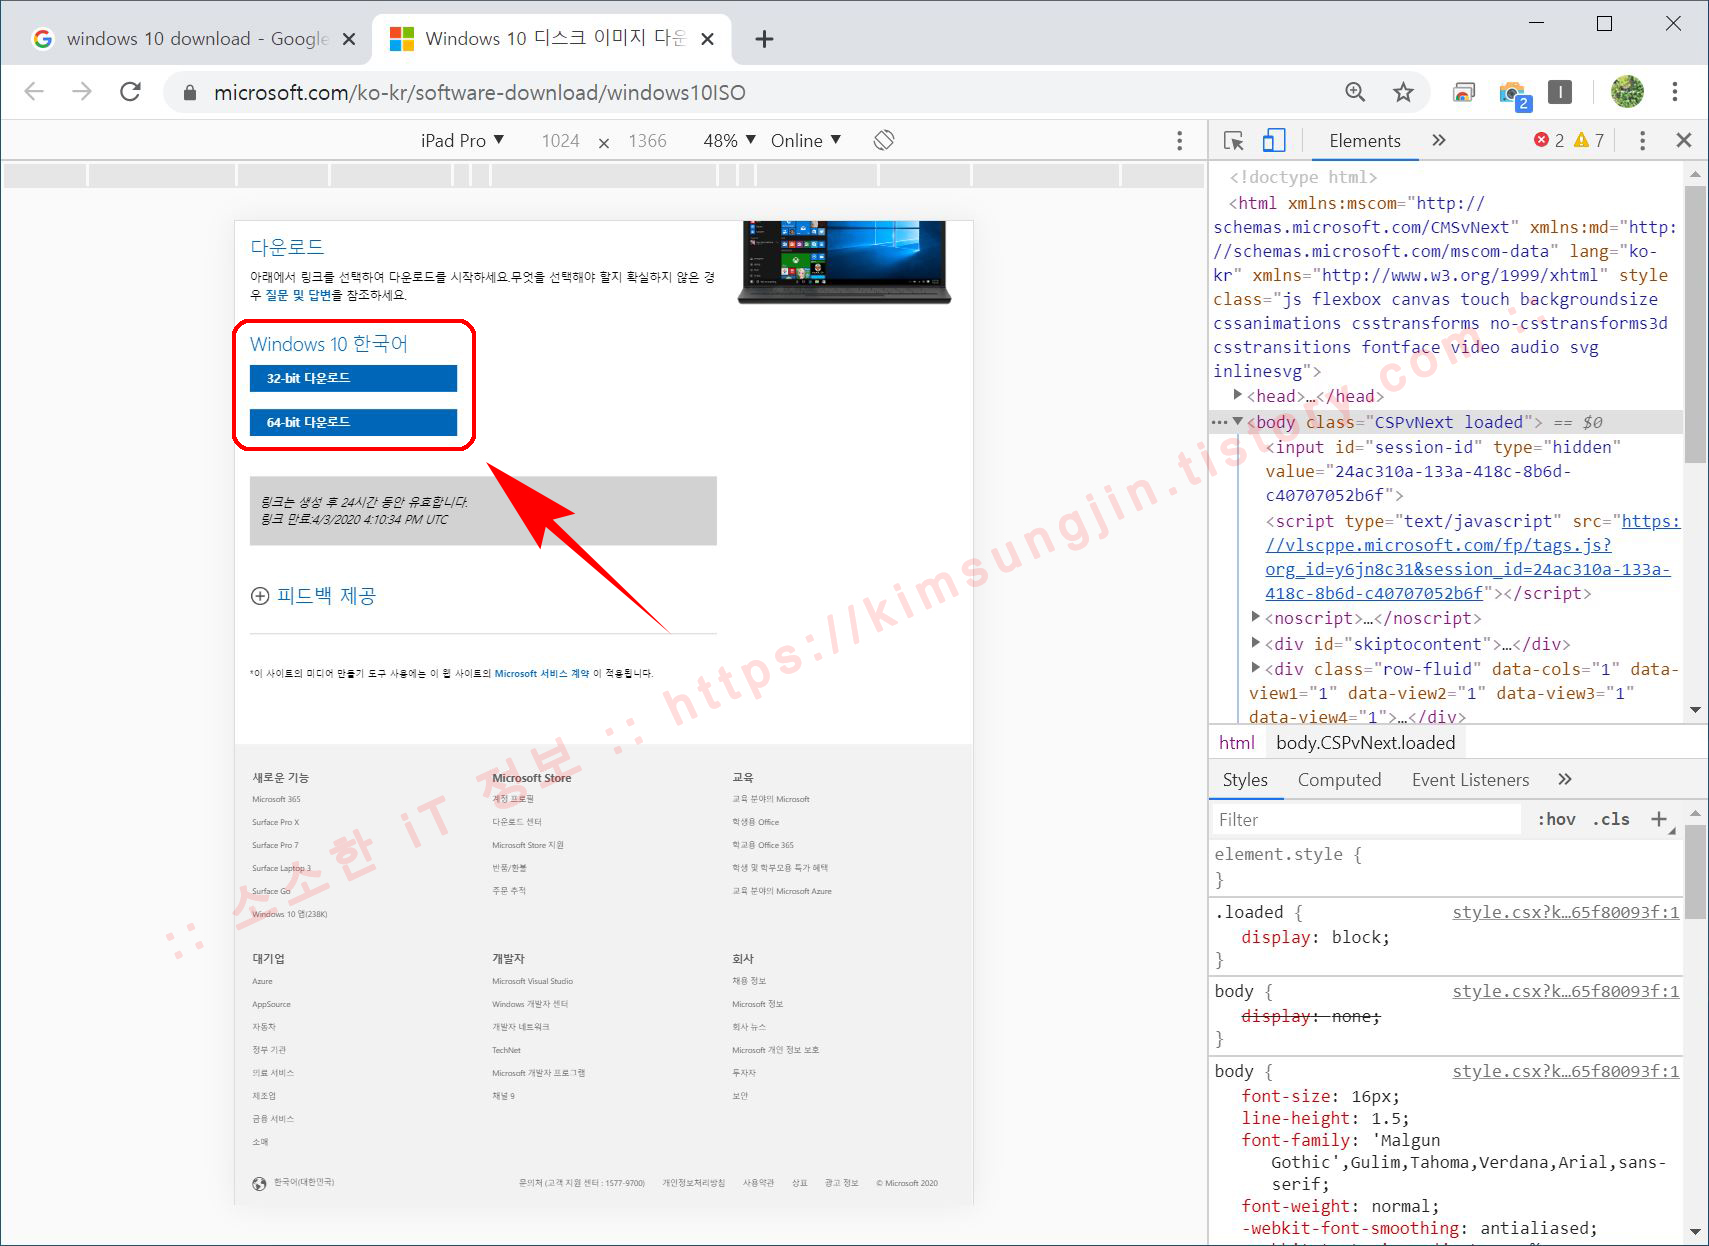Open the 48% zoom dropdown
Image resolution: width=1709 pixels, height=1246 pixels.
[x=730, y=140]
